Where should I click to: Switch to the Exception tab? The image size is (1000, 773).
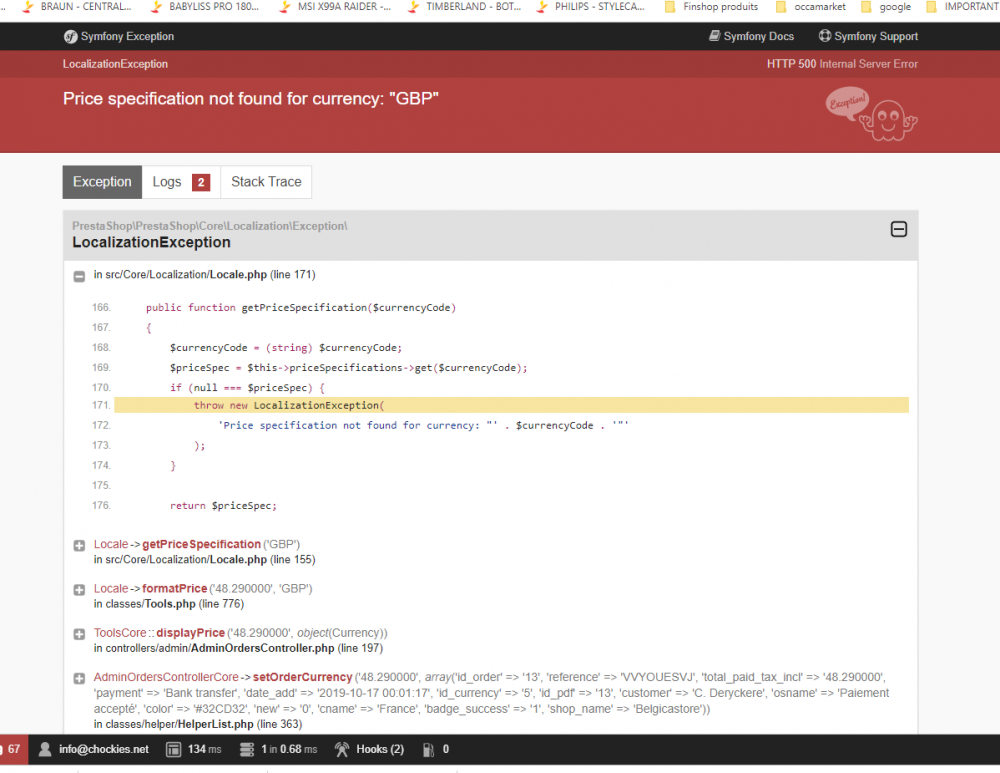tap(102, 182)
